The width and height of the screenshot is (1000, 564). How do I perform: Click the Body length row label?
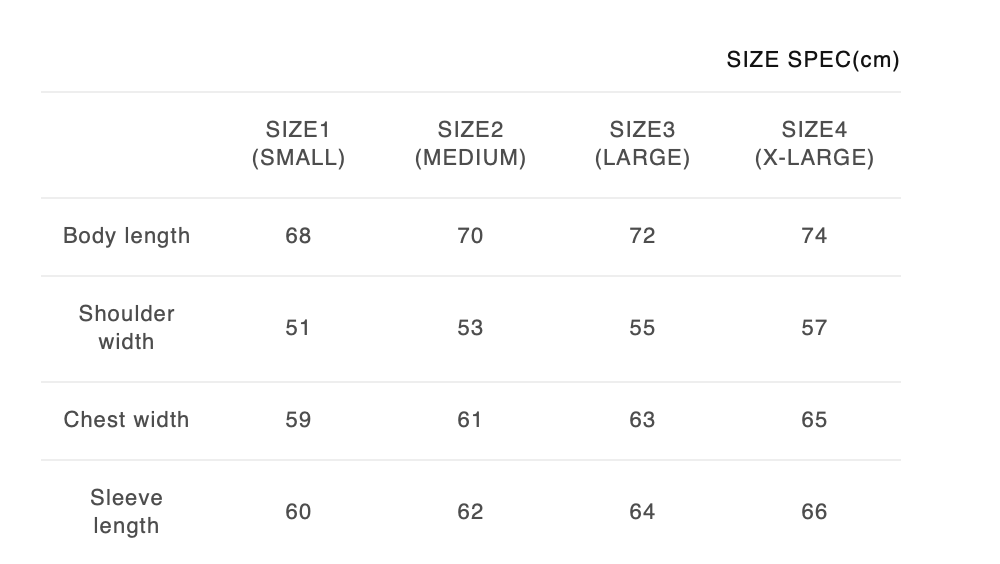pyautogui.click(x=126, y=236)
